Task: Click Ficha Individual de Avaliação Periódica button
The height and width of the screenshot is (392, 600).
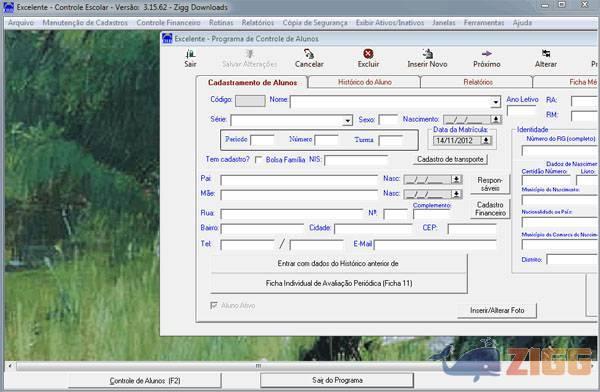Action: pyautogui.click(x=339, y=283)
